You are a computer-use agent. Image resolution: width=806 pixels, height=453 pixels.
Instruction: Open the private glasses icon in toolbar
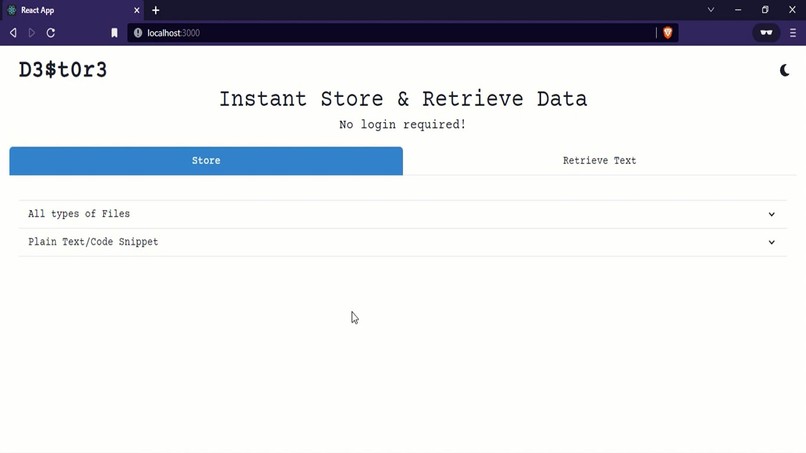tap(766, 33)
